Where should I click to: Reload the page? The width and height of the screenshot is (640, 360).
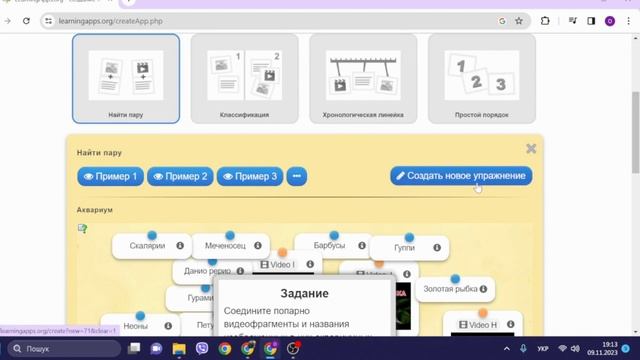26,21
